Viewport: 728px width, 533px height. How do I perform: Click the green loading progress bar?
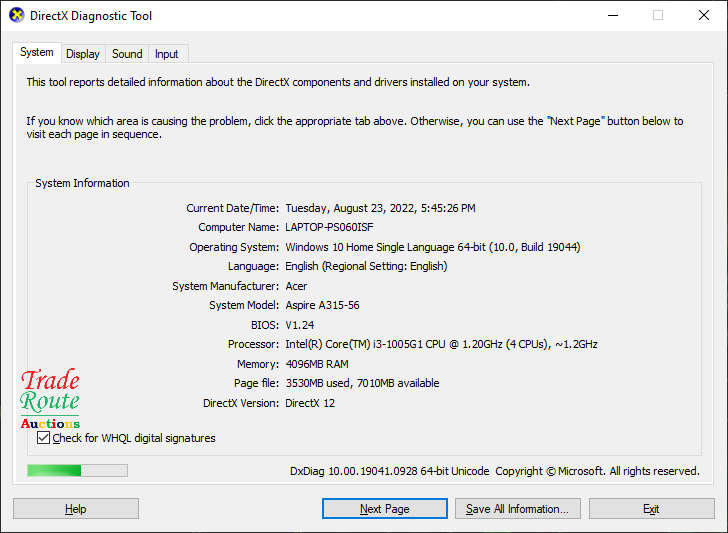[x=77, y=470]
